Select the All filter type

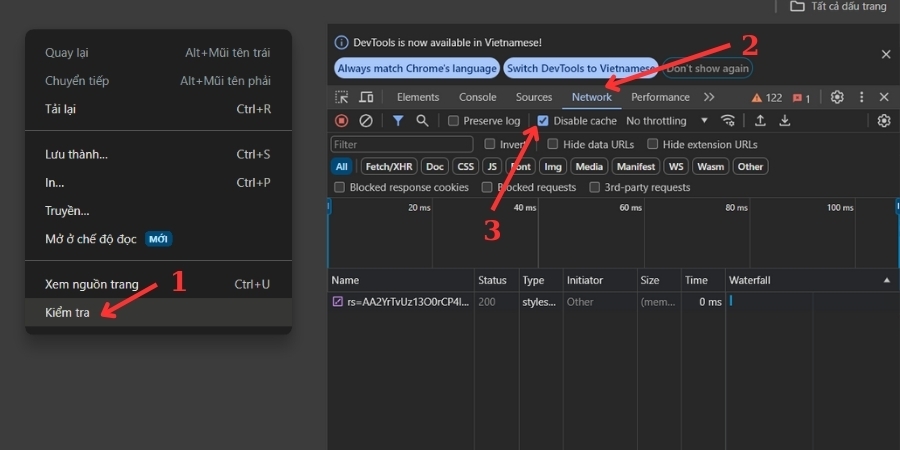pyautogui.click(x=342, y=166)
